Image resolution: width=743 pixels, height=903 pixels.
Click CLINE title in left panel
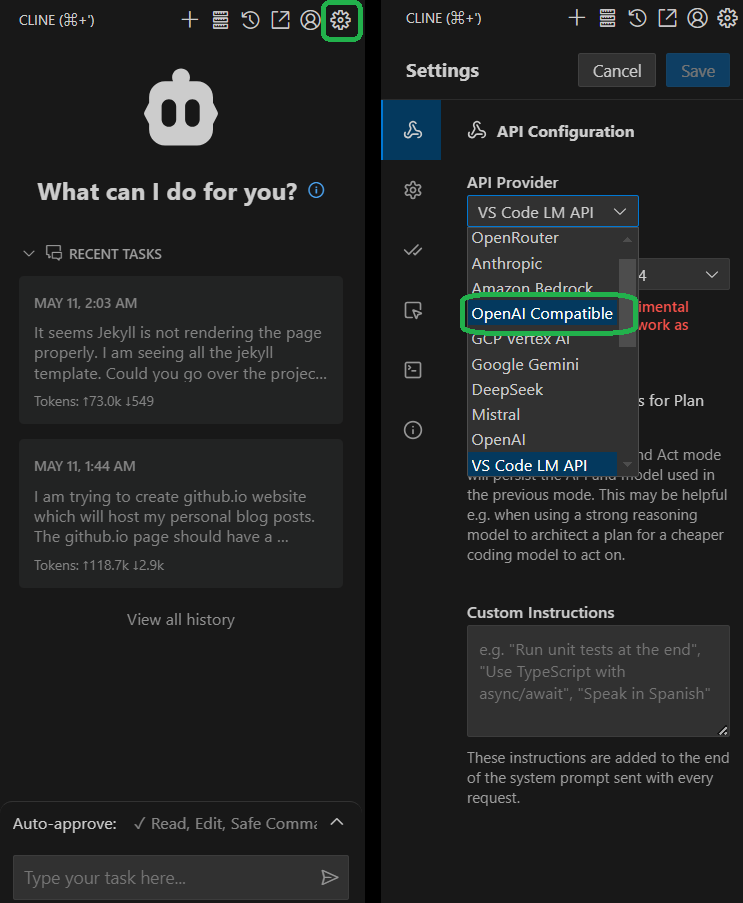(56, 20)
